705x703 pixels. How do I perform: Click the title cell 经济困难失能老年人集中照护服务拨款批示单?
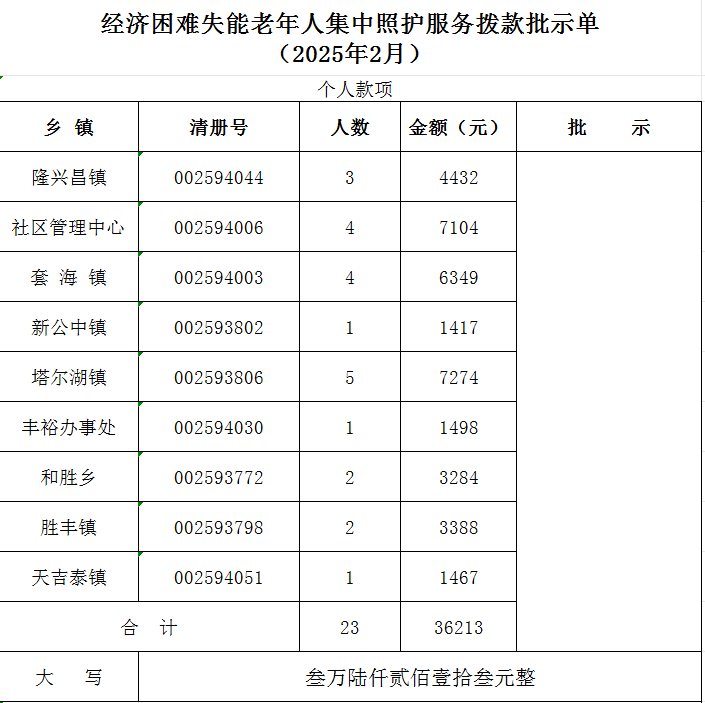click(x=351, y=24)
